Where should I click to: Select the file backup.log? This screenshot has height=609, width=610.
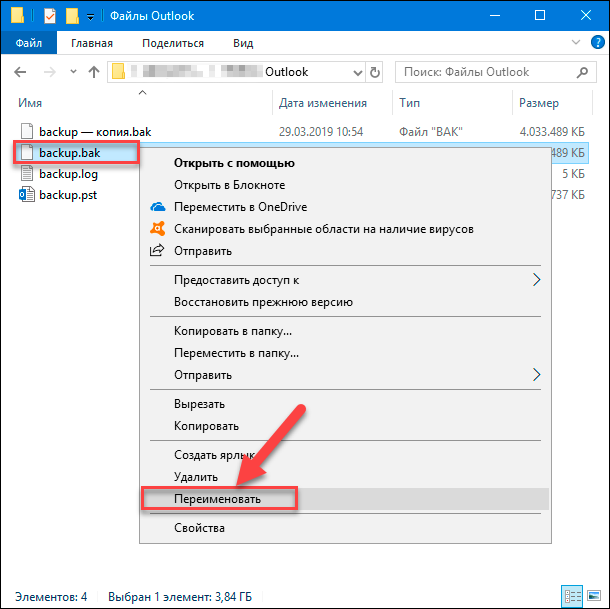68,174
